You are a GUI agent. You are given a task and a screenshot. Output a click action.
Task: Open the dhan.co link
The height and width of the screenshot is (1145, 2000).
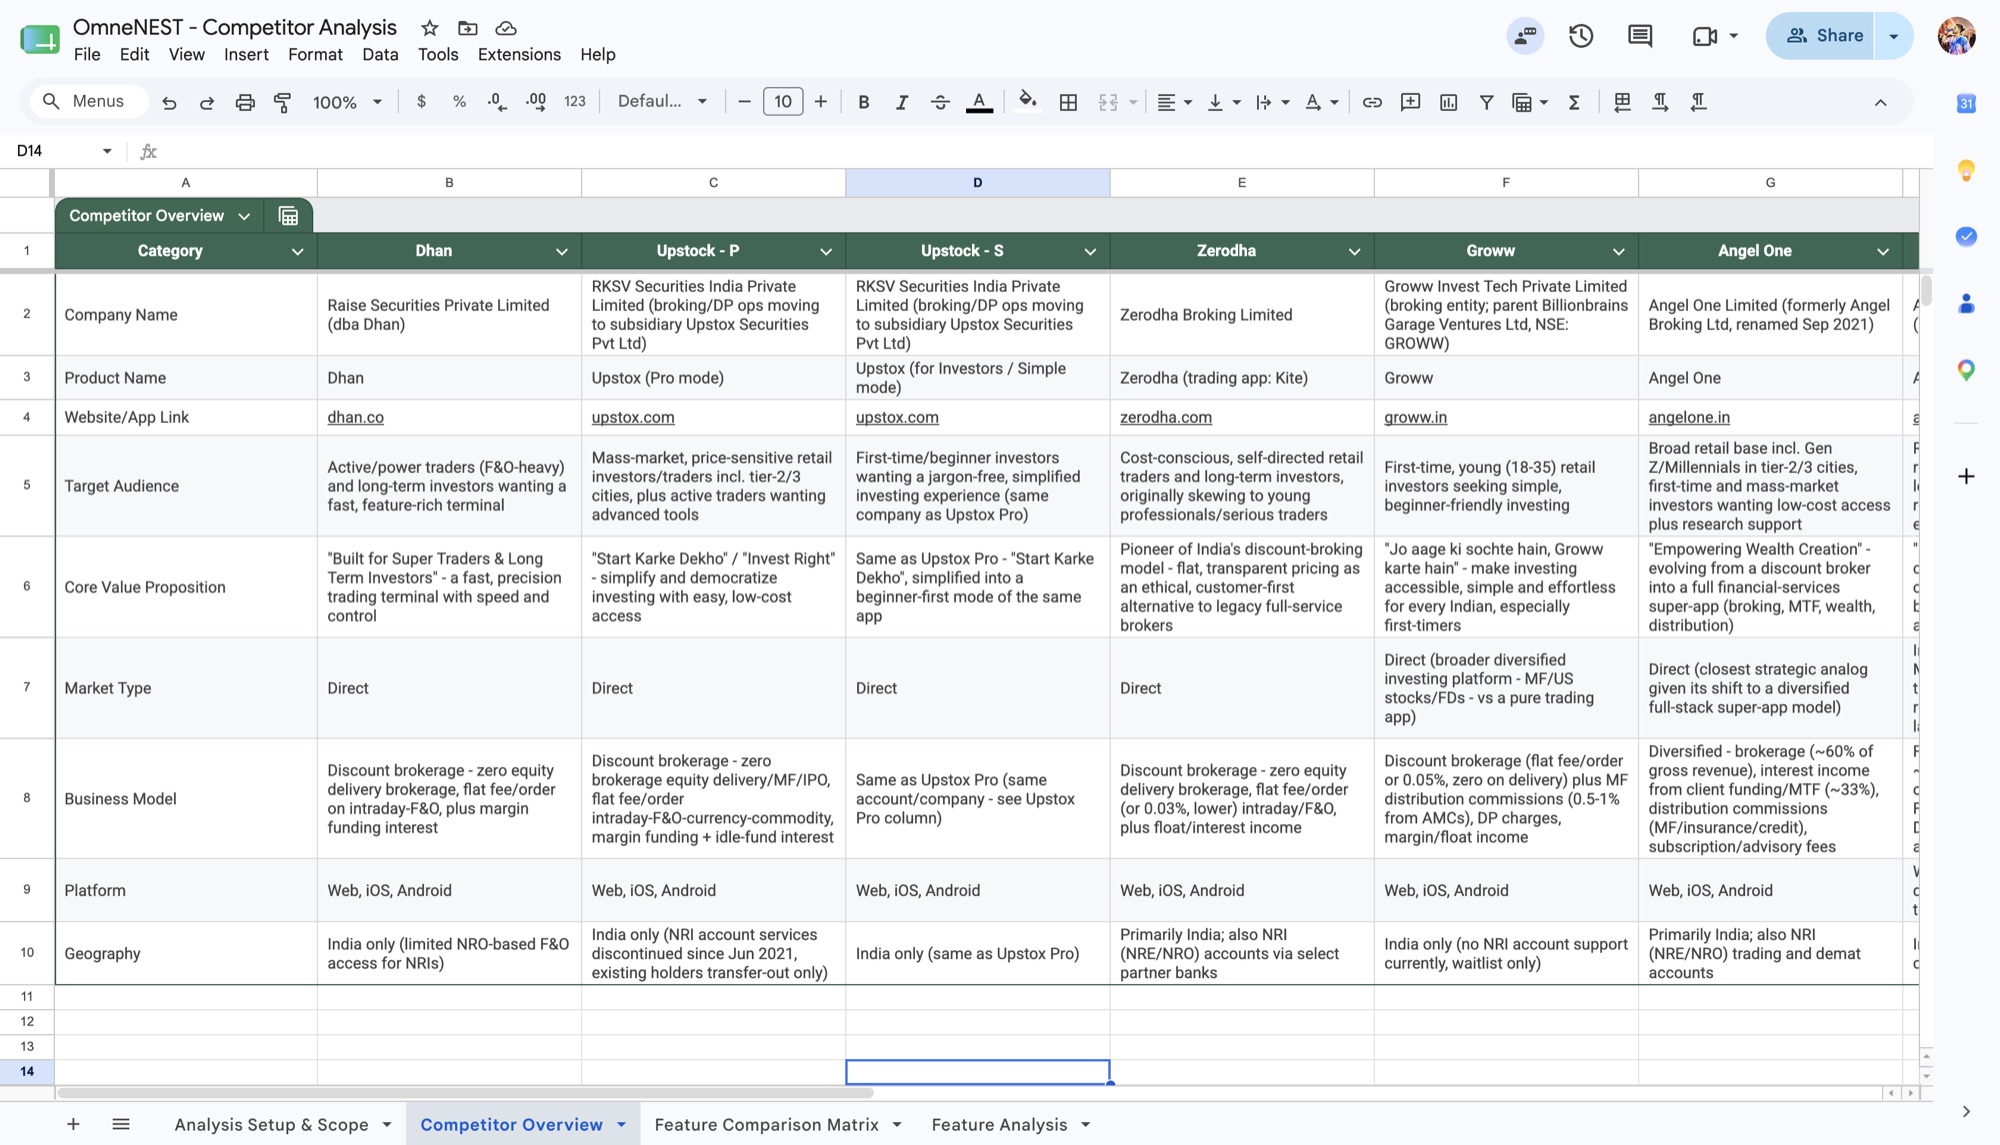tap(355, 417)
